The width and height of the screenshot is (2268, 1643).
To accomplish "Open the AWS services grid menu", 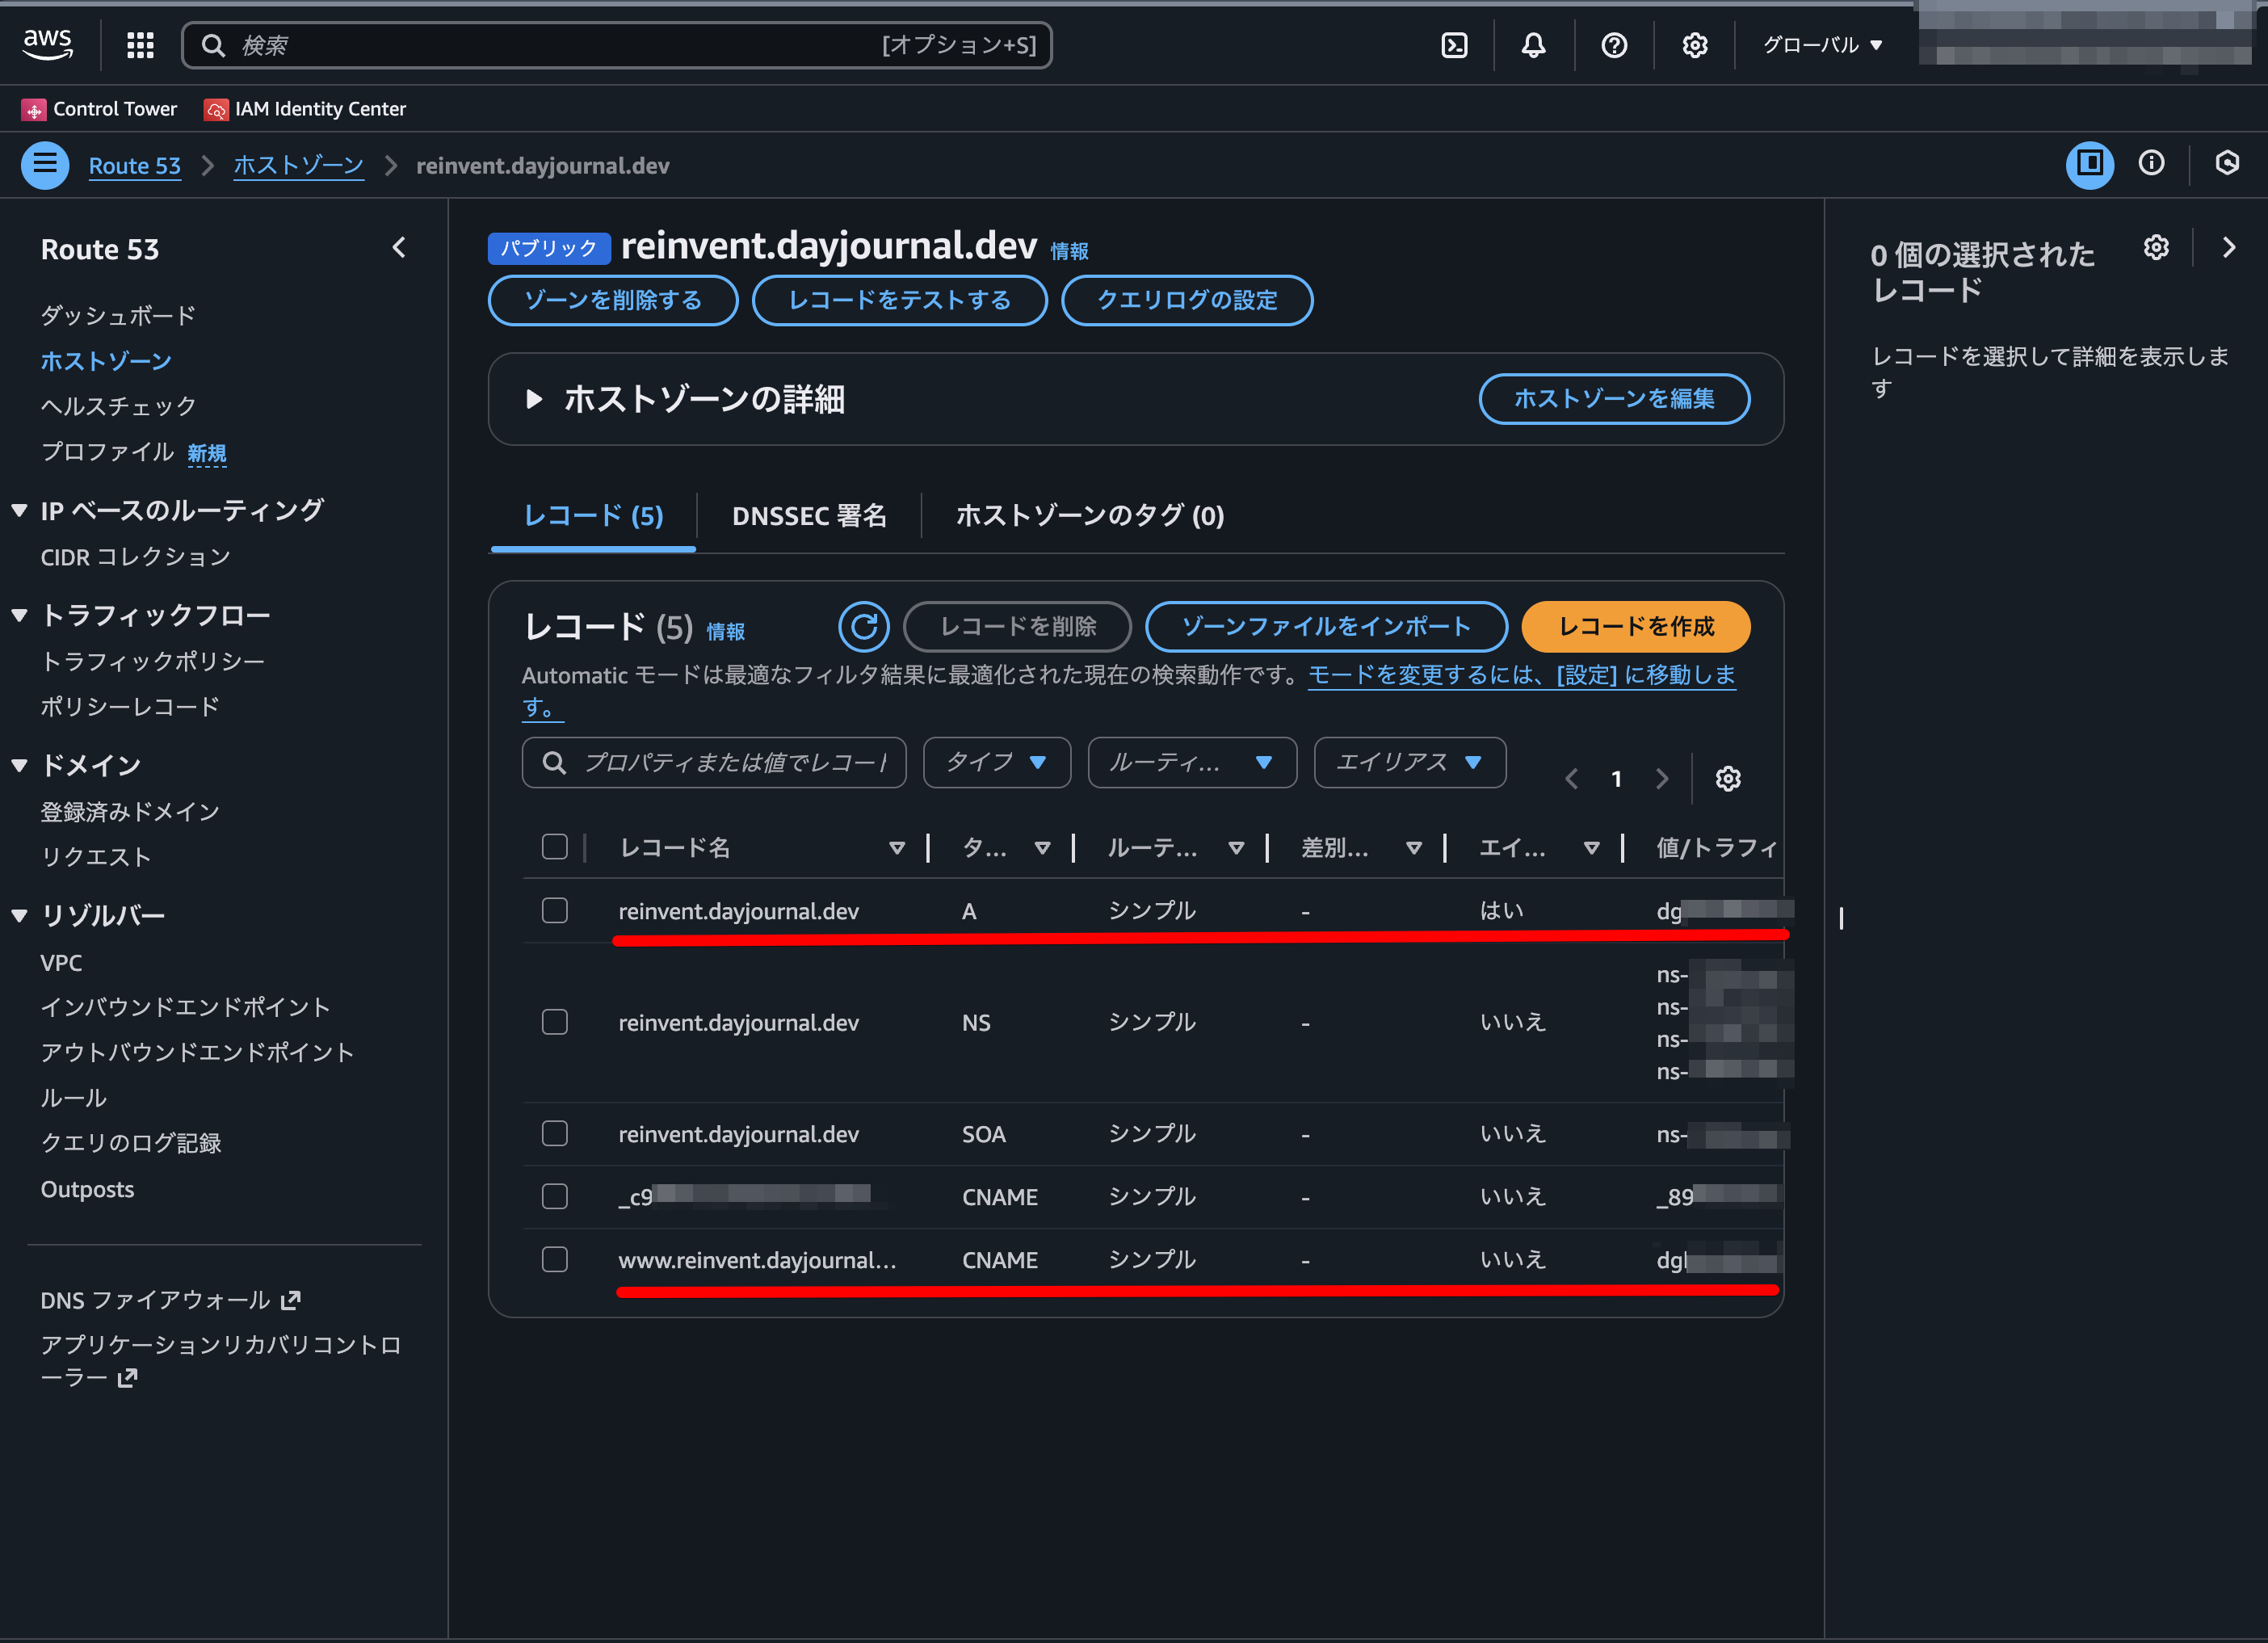I will pyautogui.click(x=140, y=45).
